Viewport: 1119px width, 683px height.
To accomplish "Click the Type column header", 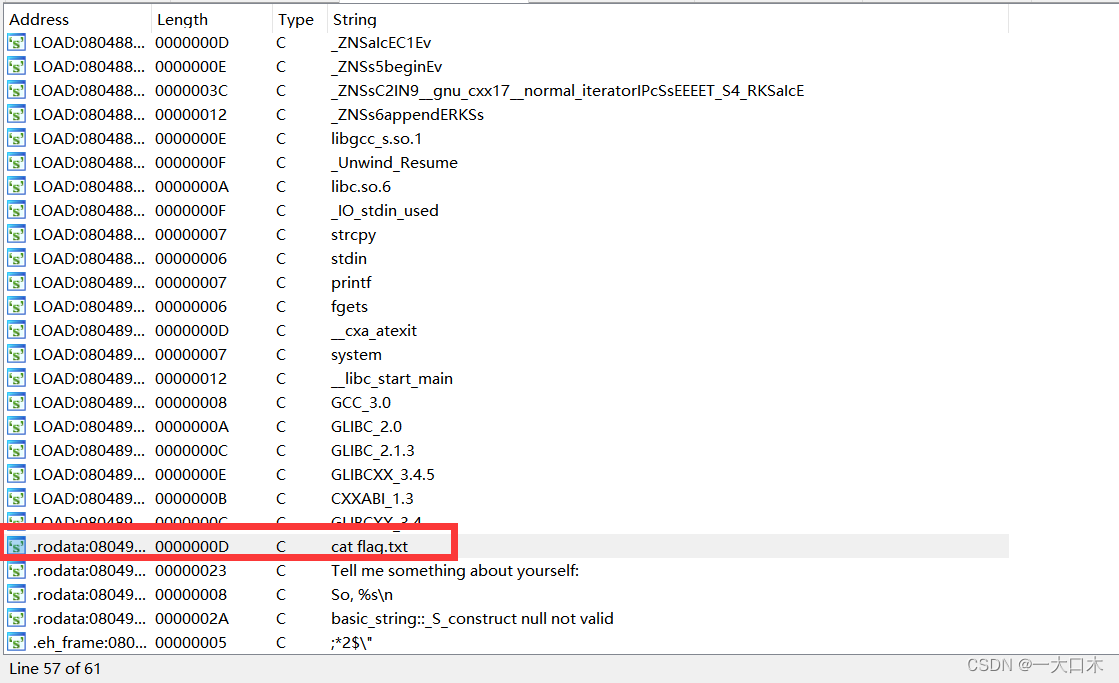I will [296, 19].
